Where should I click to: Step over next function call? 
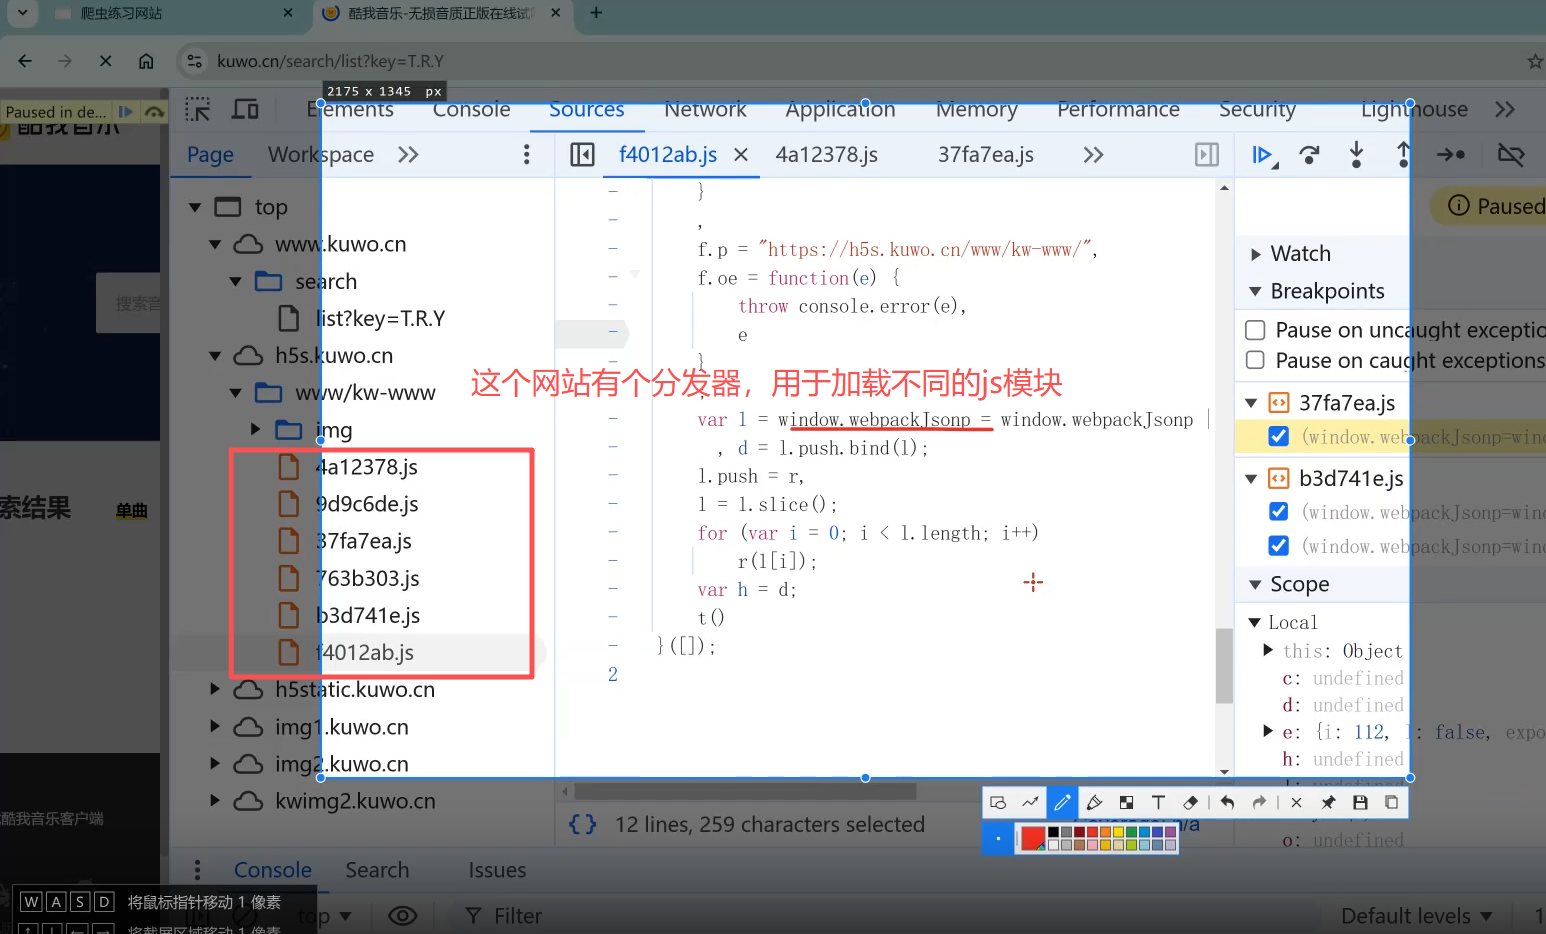1309,154
